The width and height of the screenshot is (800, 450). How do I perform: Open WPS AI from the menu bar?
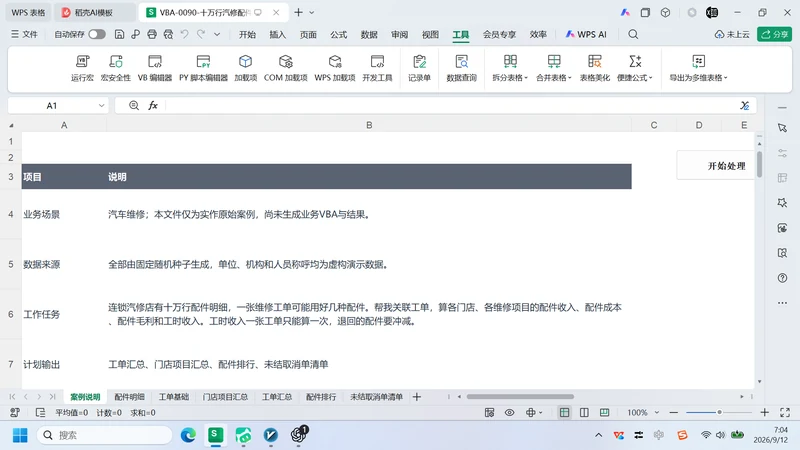pos(586,34)
